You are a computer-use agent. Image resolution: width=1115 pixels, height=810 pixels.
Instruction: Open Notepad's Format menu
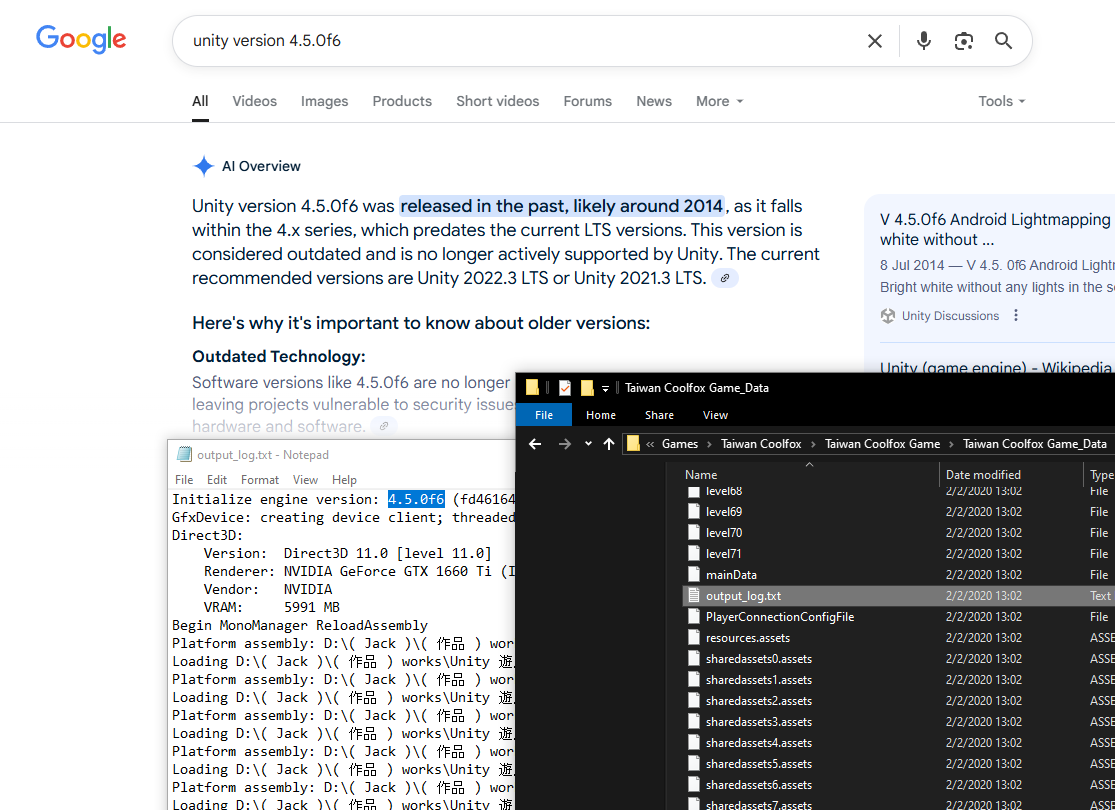pyautogui.click(x=260, y=480)
